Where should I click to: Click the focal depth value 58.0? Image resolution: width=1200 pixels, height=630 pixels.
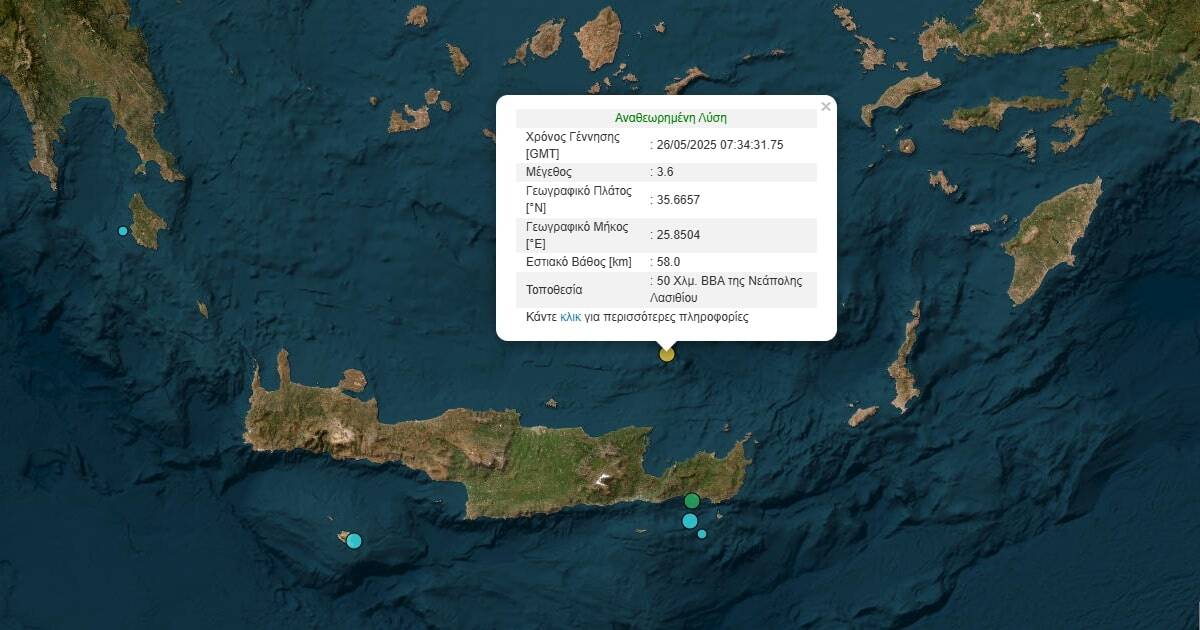(x=668, y=262)
